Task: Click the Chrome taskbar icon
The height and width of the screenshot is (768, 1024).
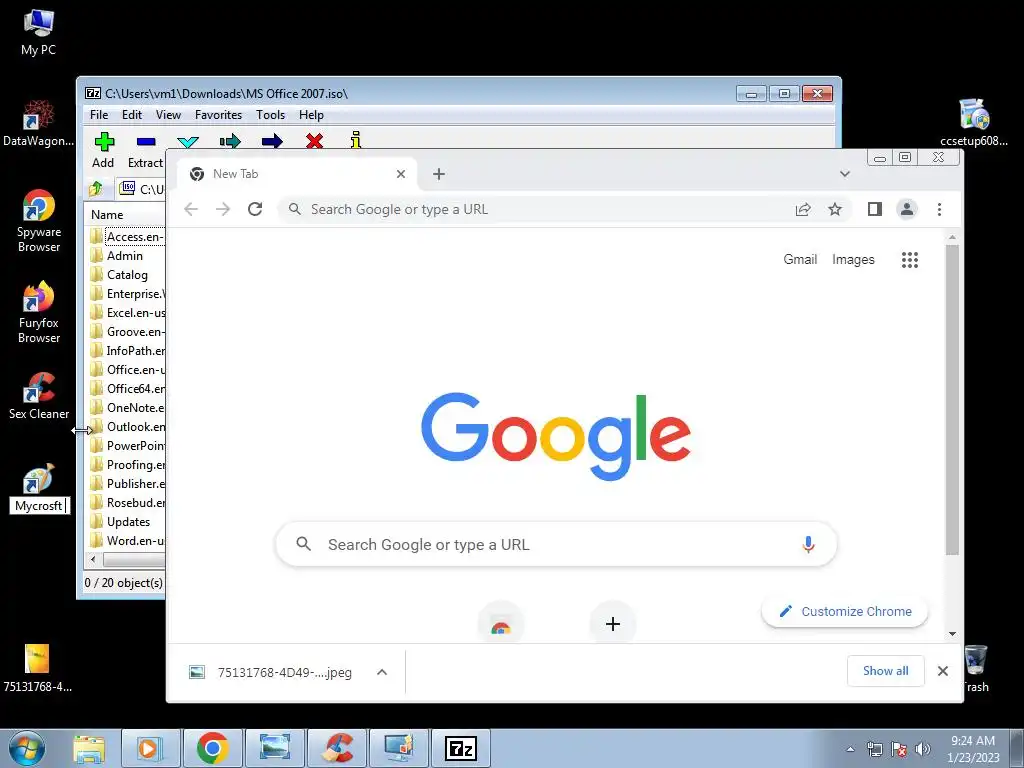Action: point(213,748)
